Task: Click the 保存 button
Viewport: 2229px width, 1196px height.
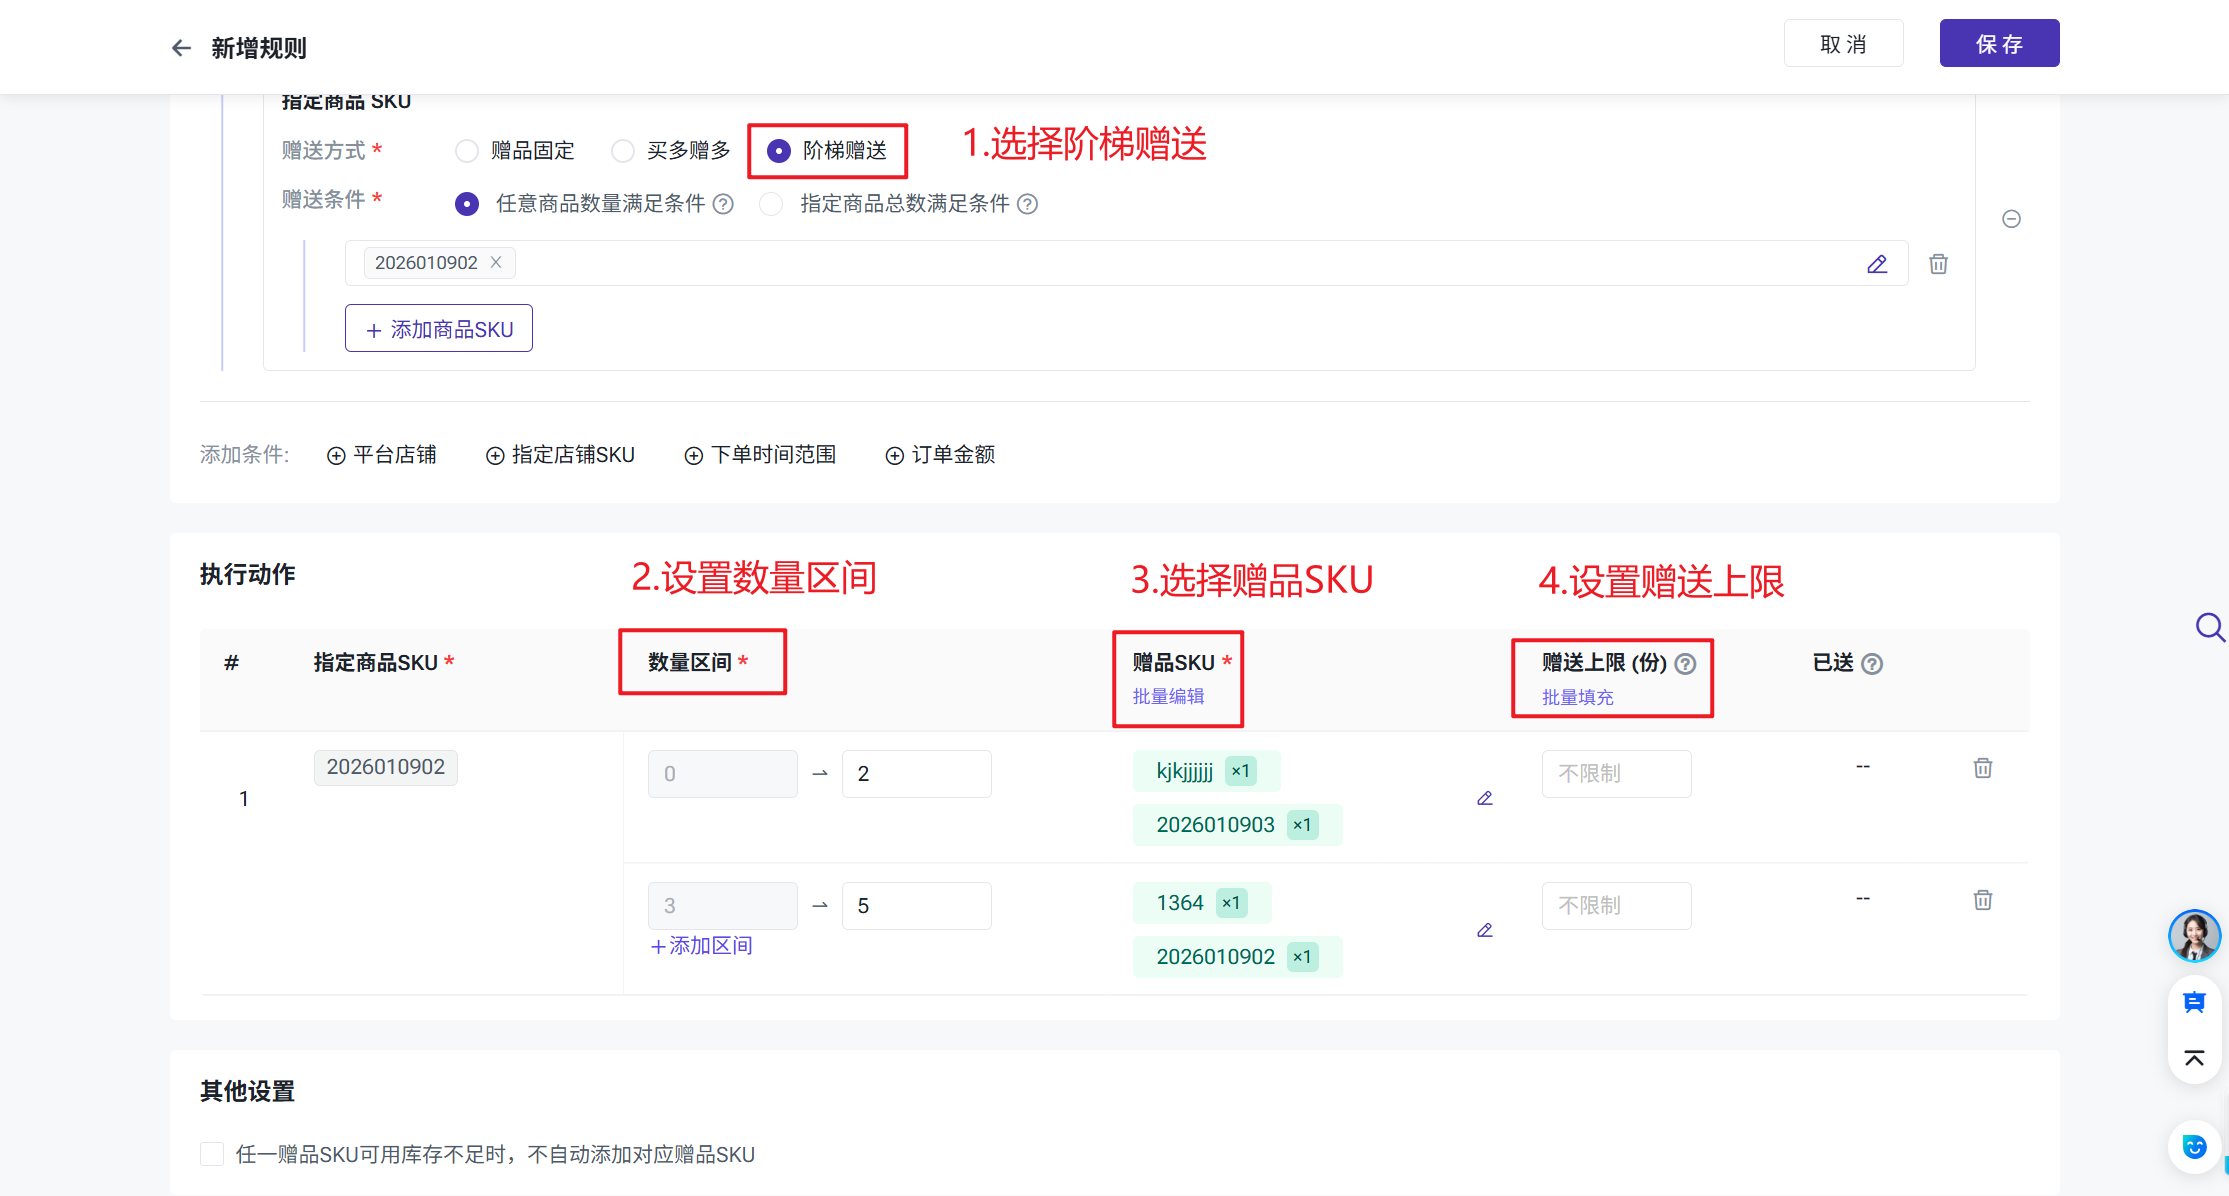Action: point(1999,44)
